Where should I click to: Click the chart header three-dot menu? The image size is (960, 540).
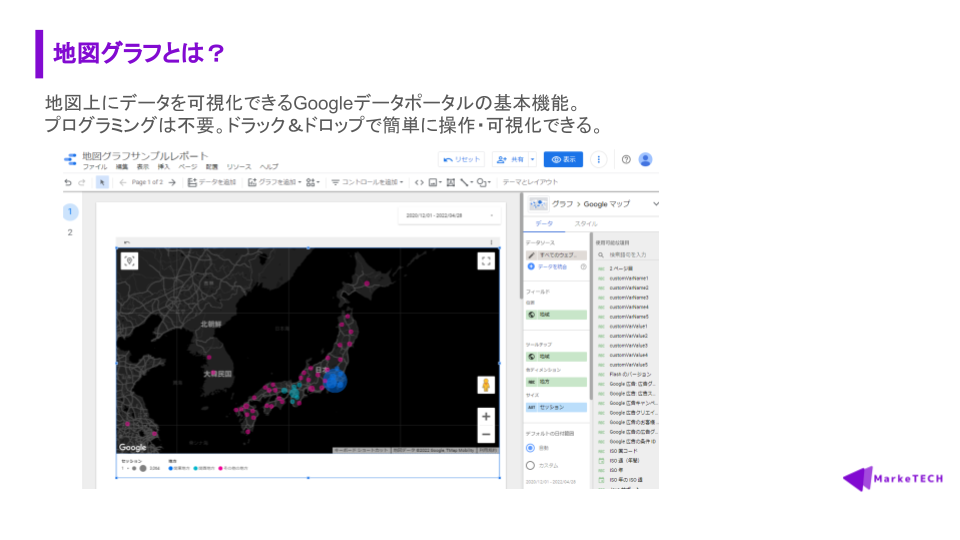tap(491, 242)
